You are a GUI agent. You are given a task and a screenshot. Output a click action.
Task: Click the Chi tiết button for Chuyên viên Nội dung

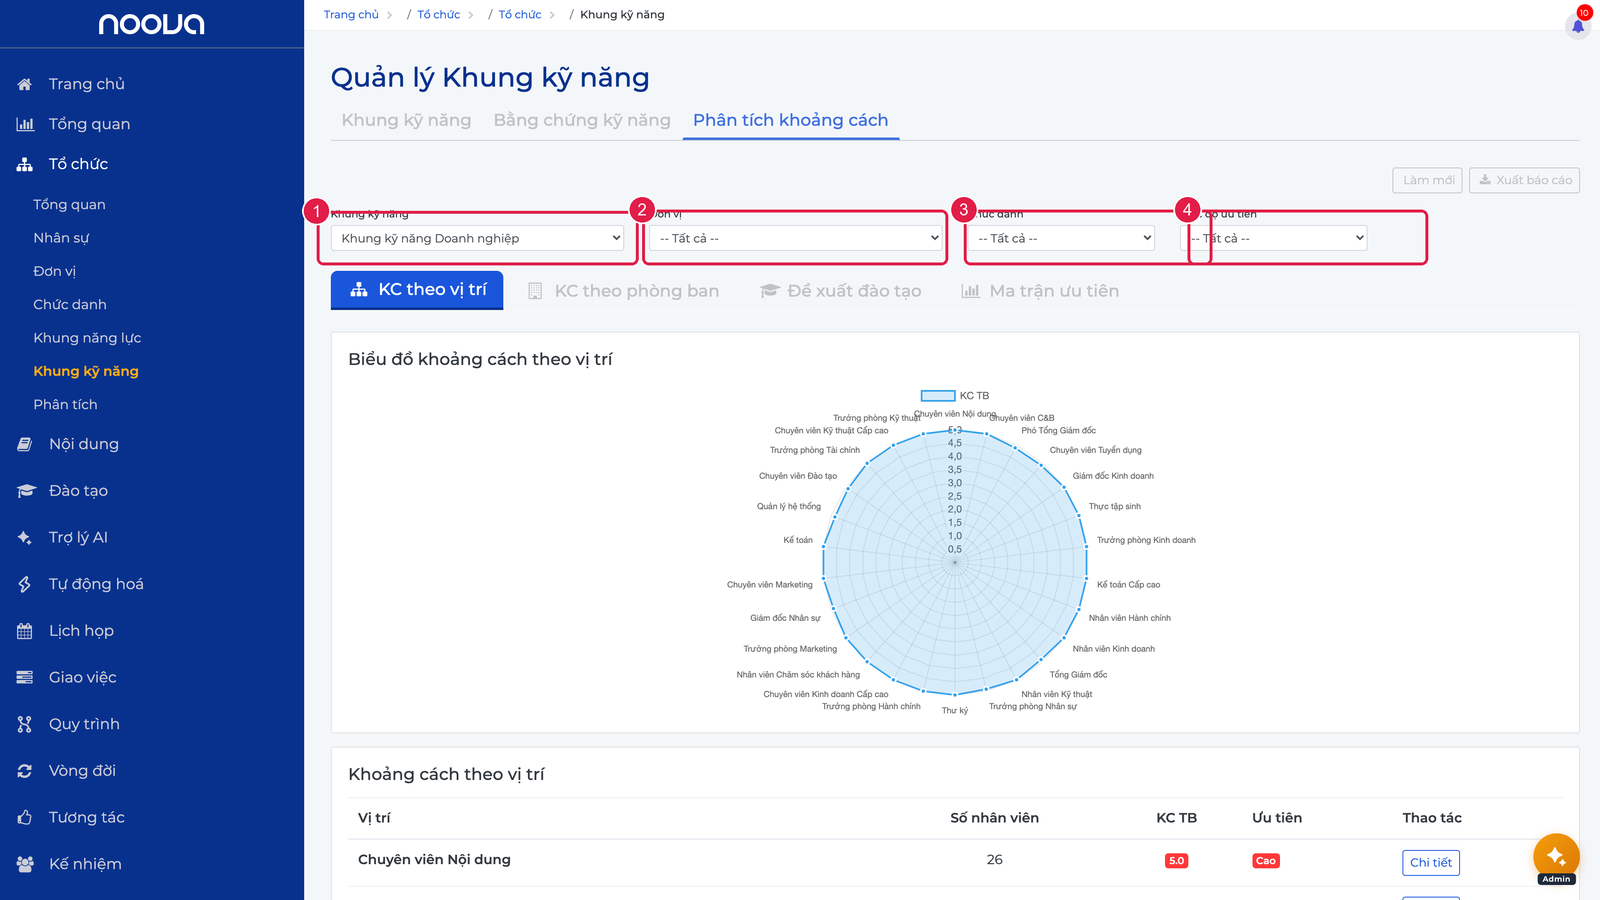click(x=1431, y=863)
